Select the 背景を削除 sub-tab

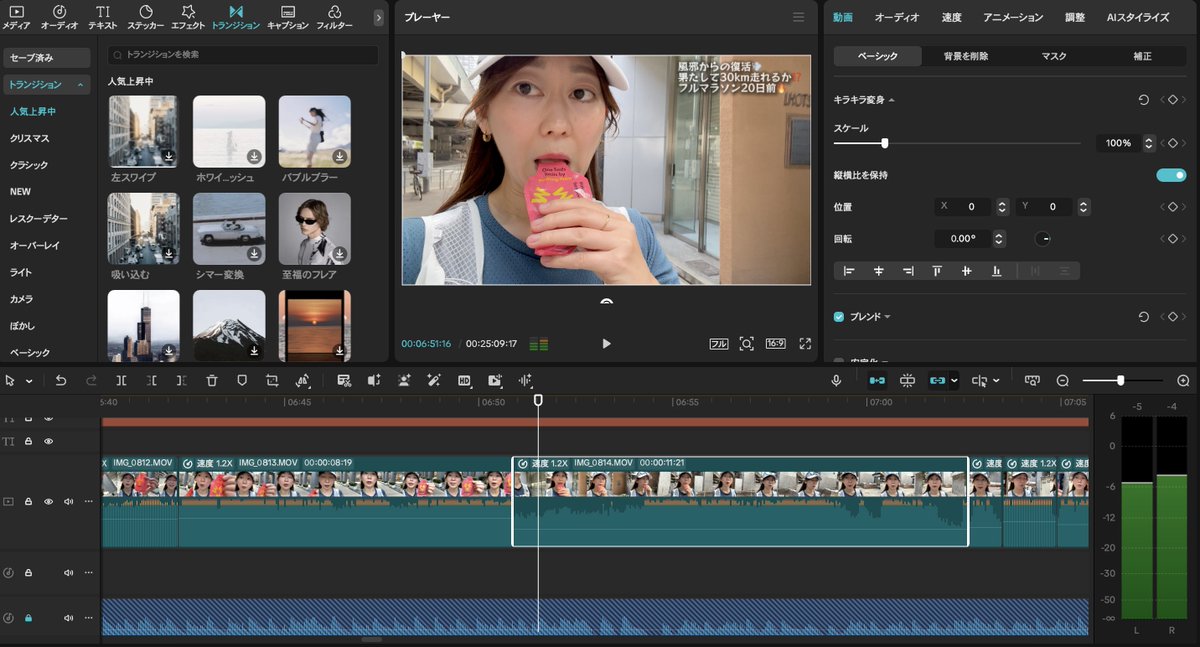pyautogui.click(x=966, y=56)
